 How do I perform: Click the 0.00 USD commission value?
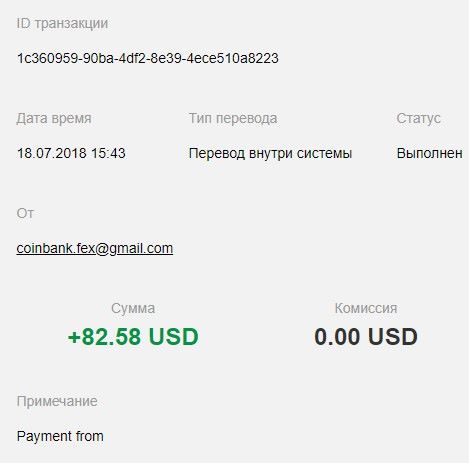366,336
